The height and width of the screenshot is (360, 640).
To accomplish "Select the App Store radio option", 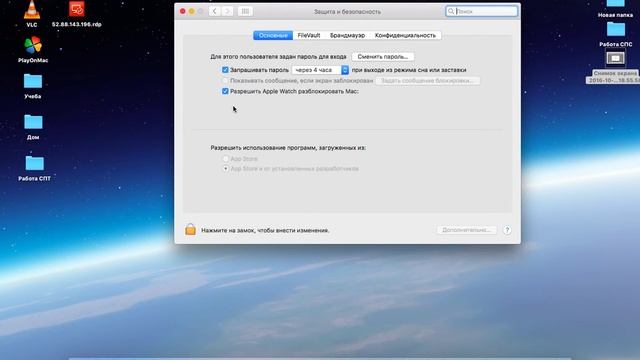I will pos(225,158).
